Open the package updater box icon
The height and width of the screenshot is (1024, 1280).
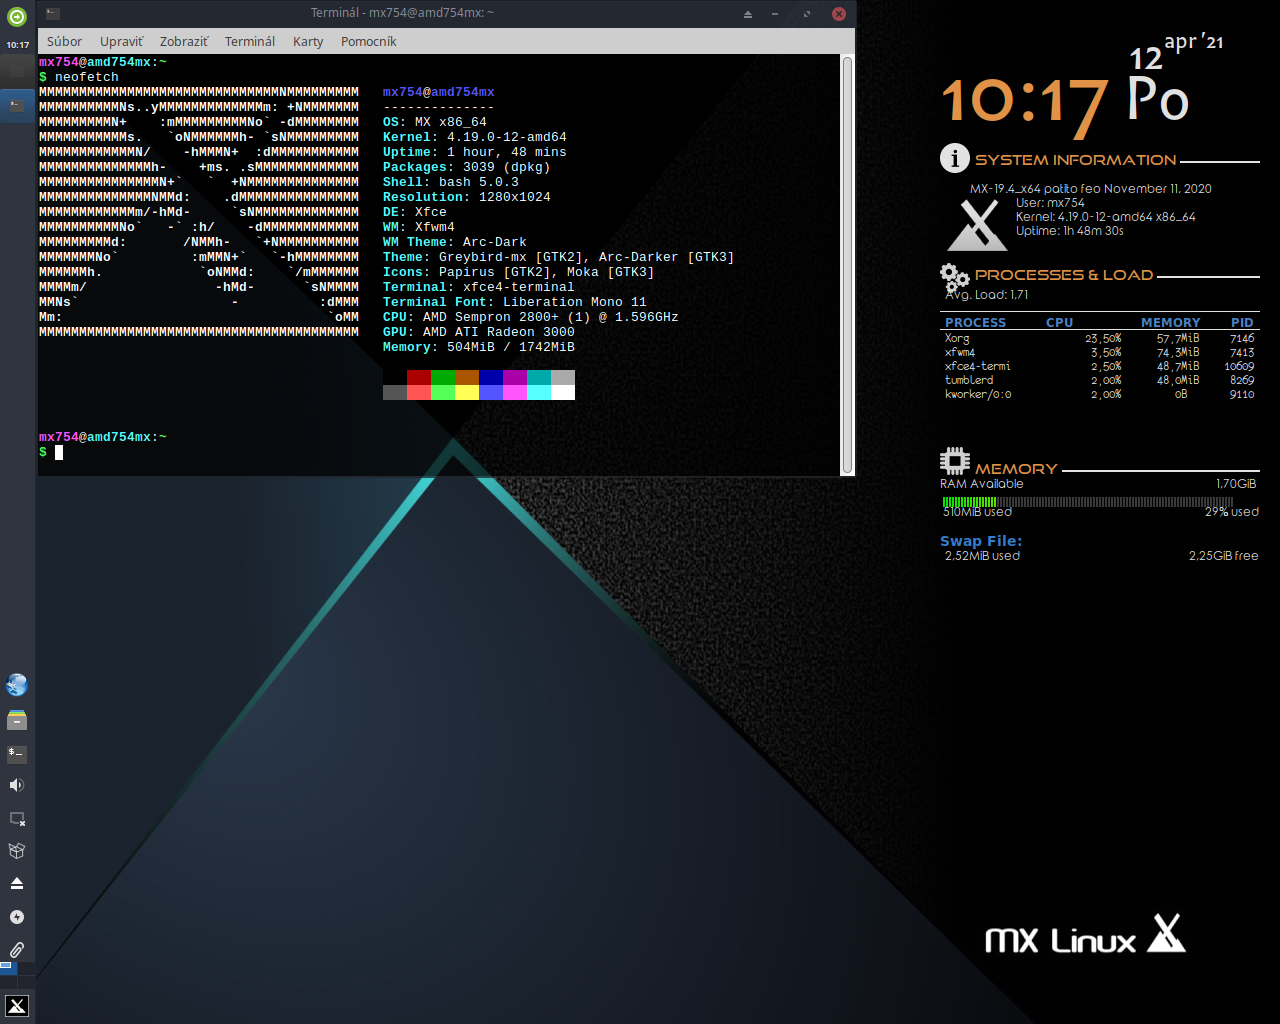[17, 851]
